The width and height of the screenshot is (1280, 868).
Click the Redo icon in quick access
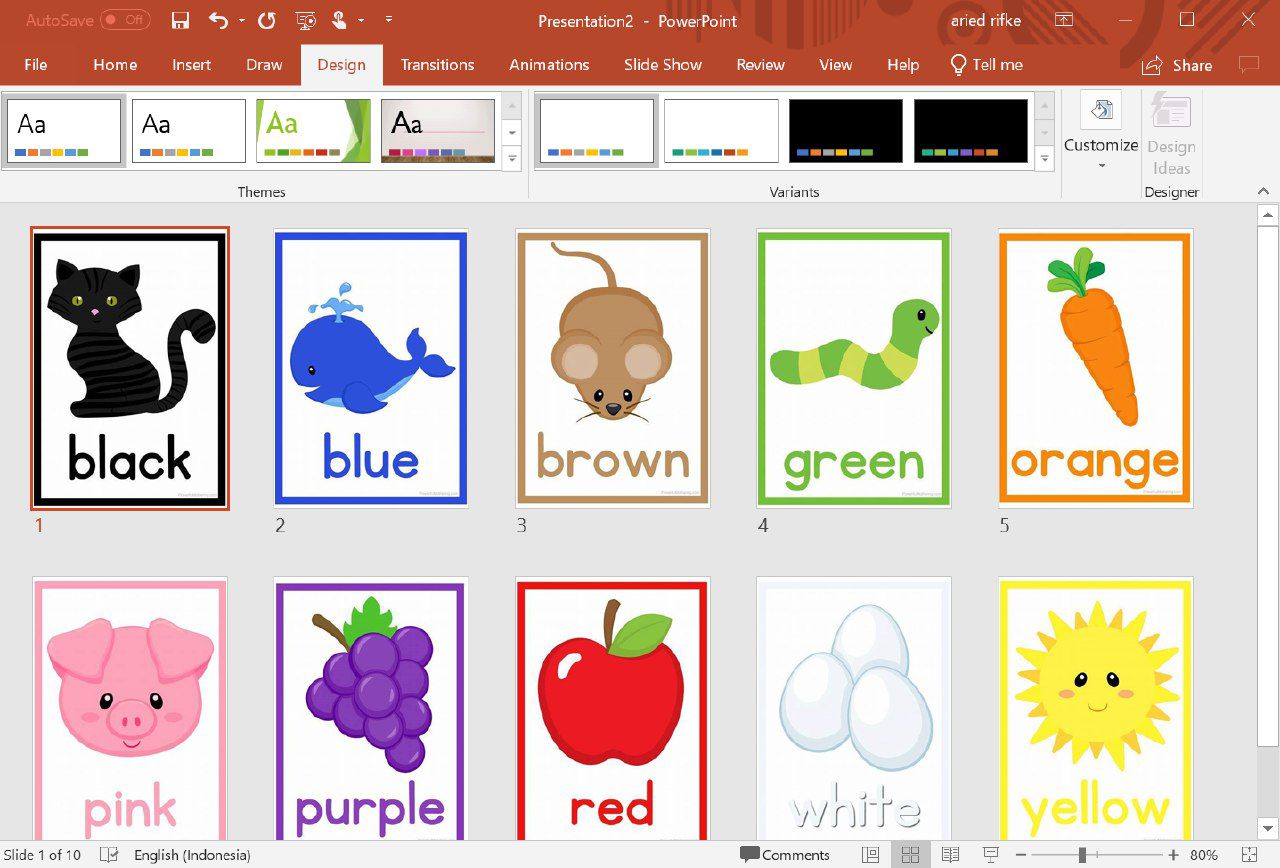pos(266,21)
